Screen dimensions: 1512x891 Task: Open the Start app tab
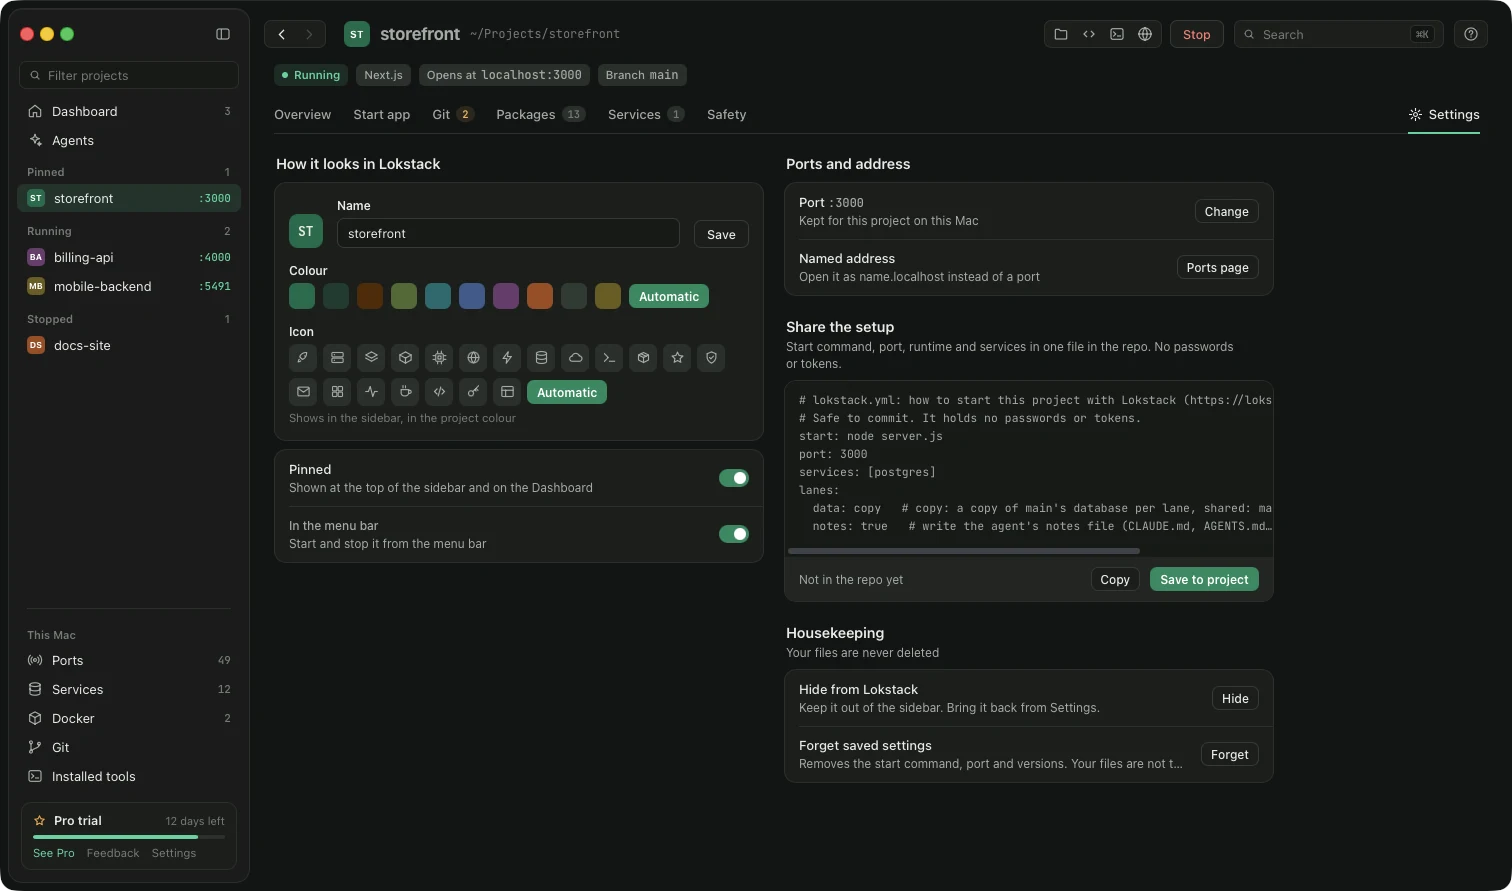382,114
